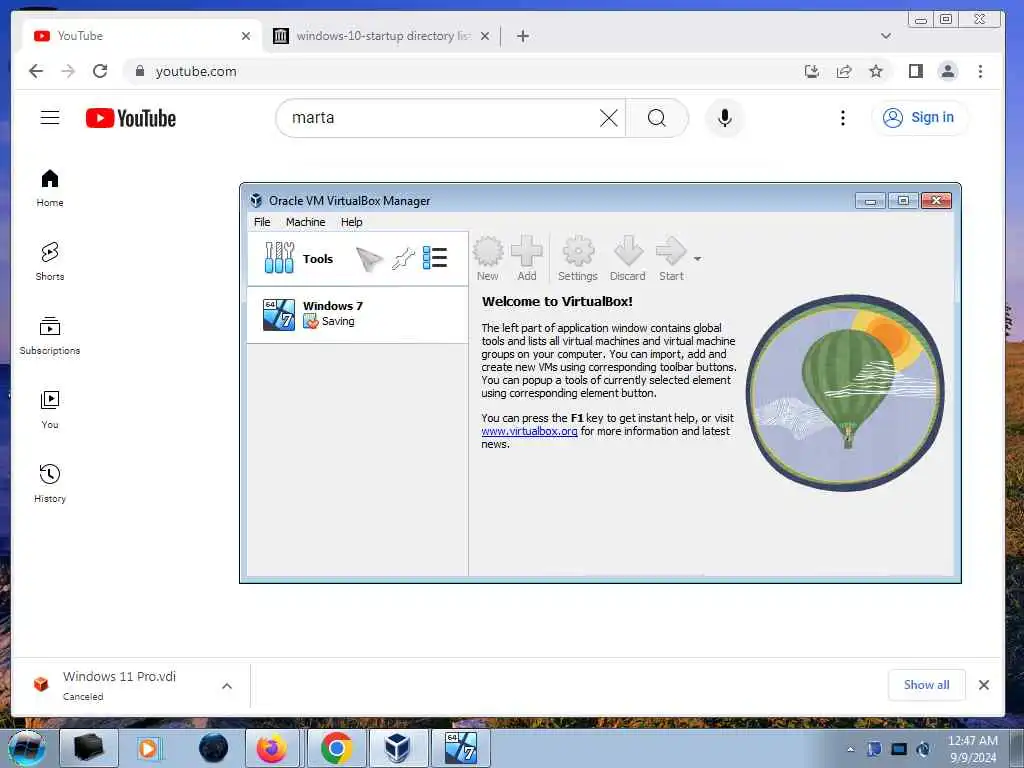The height and width of the screenshot is (768, 1024).
Task: Select Tools item in VirtualBox
Action: coord(358,259)
